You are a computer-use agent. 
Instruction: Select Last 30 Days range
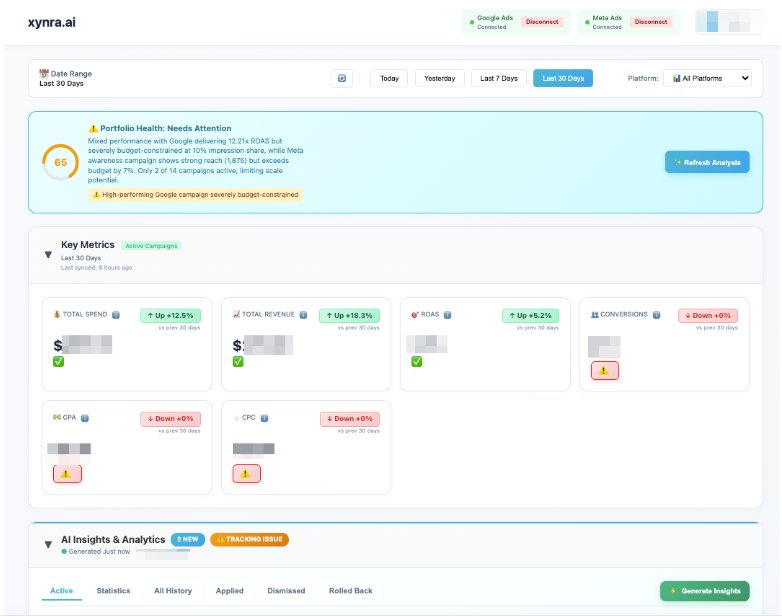563,78
